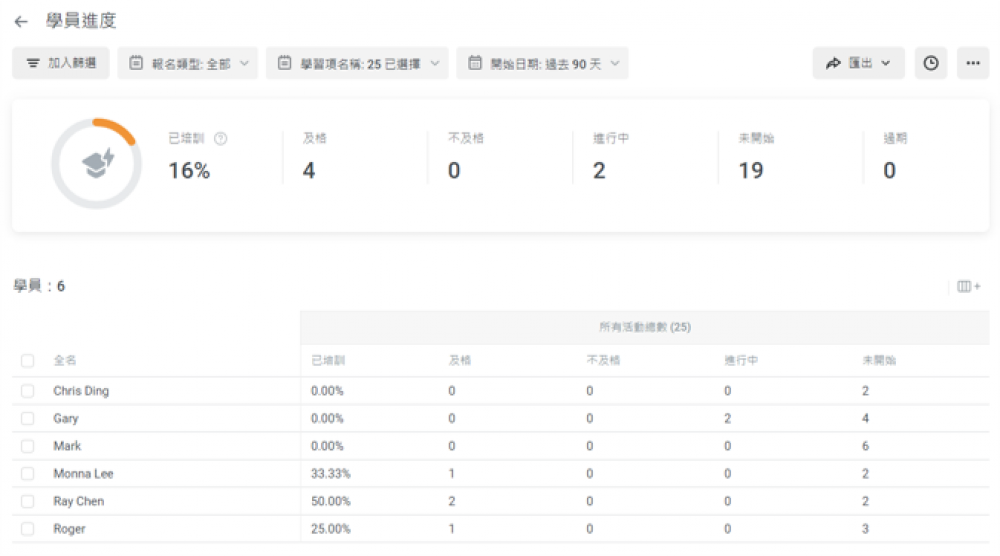Expand the 報名類型: 全部 dropdown
Viewport: 1000px width, 556px height.
click(x=187, y=63)
